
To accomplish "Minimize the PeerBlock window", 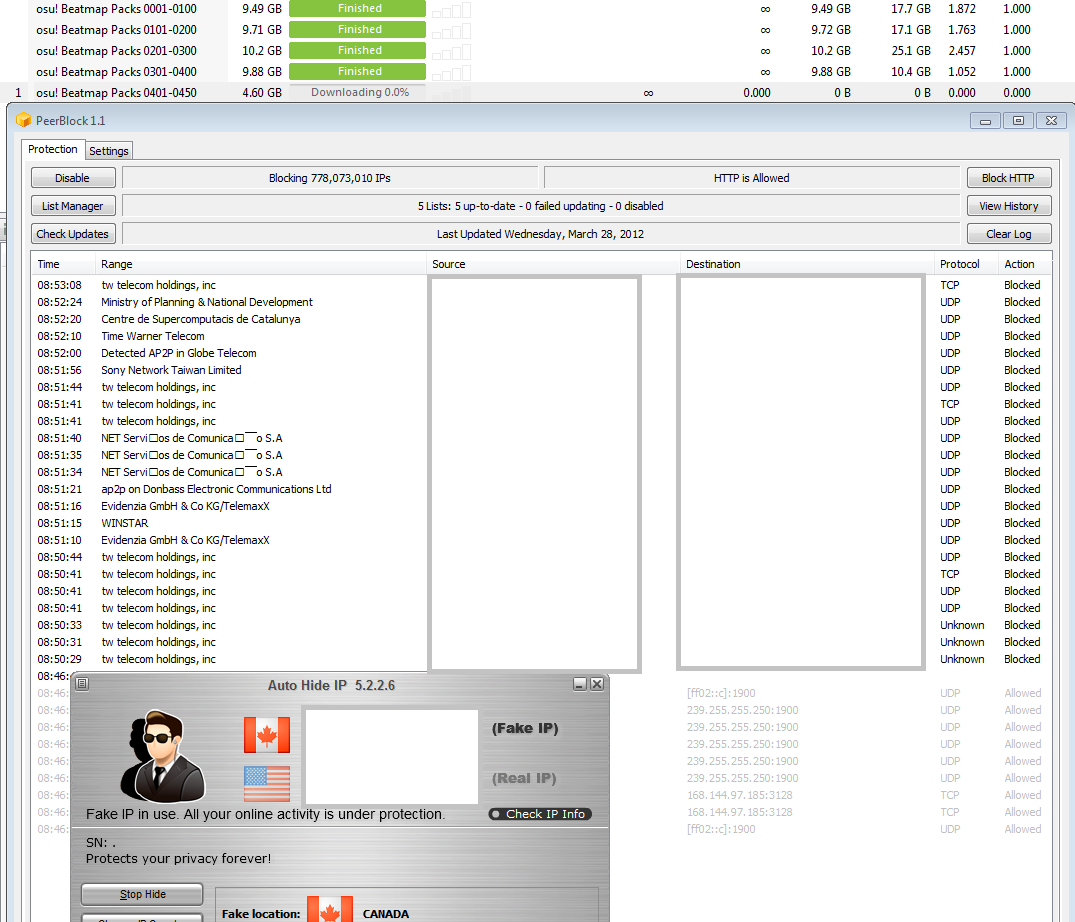I will tap(985, 121).
